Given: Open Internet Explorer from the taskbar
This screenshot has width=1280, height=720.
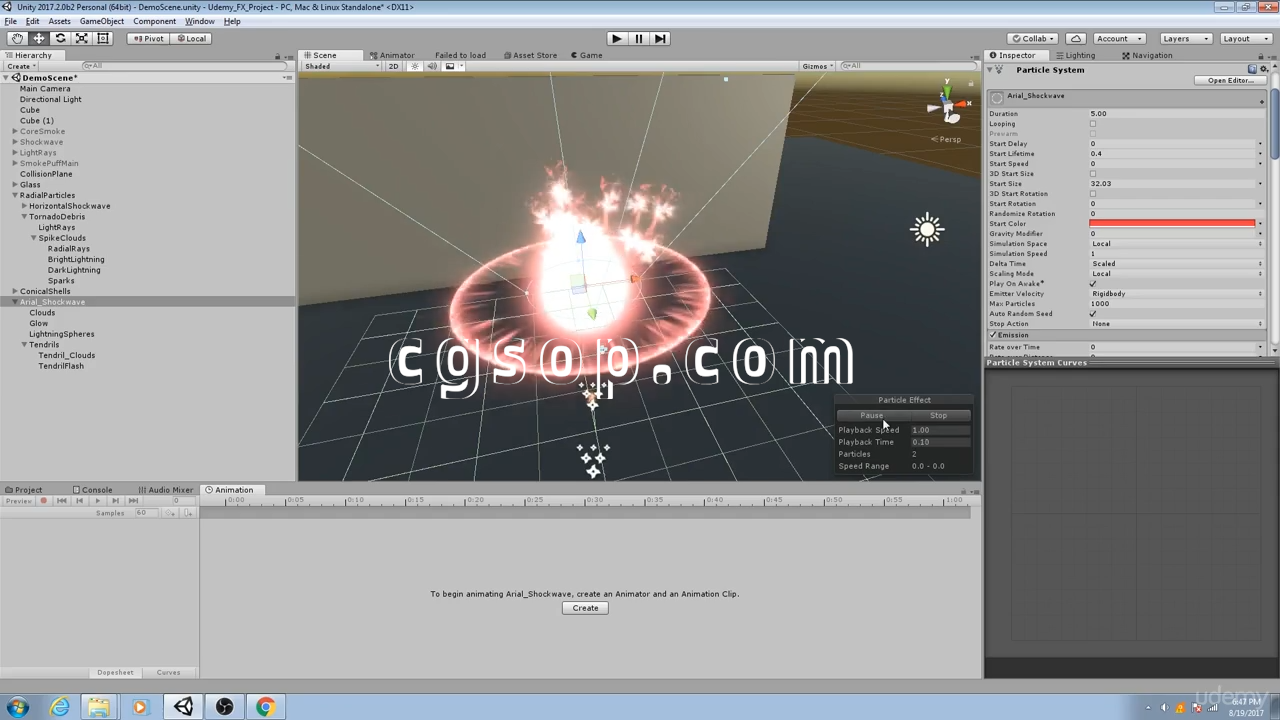Looking at the screenshot, I should 60,707.
